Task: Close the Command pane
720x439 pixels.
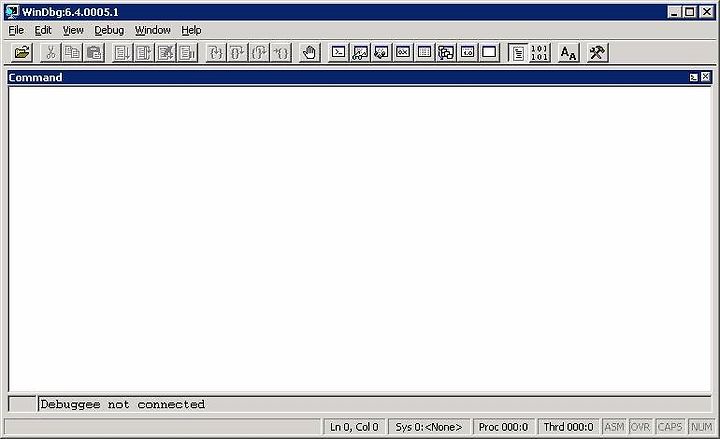Action: tap(706, 77)
